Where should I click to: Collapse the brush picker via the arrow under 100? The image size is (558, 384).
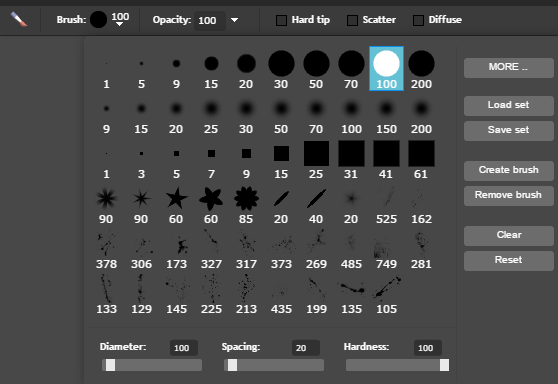[x=120, y=24]
